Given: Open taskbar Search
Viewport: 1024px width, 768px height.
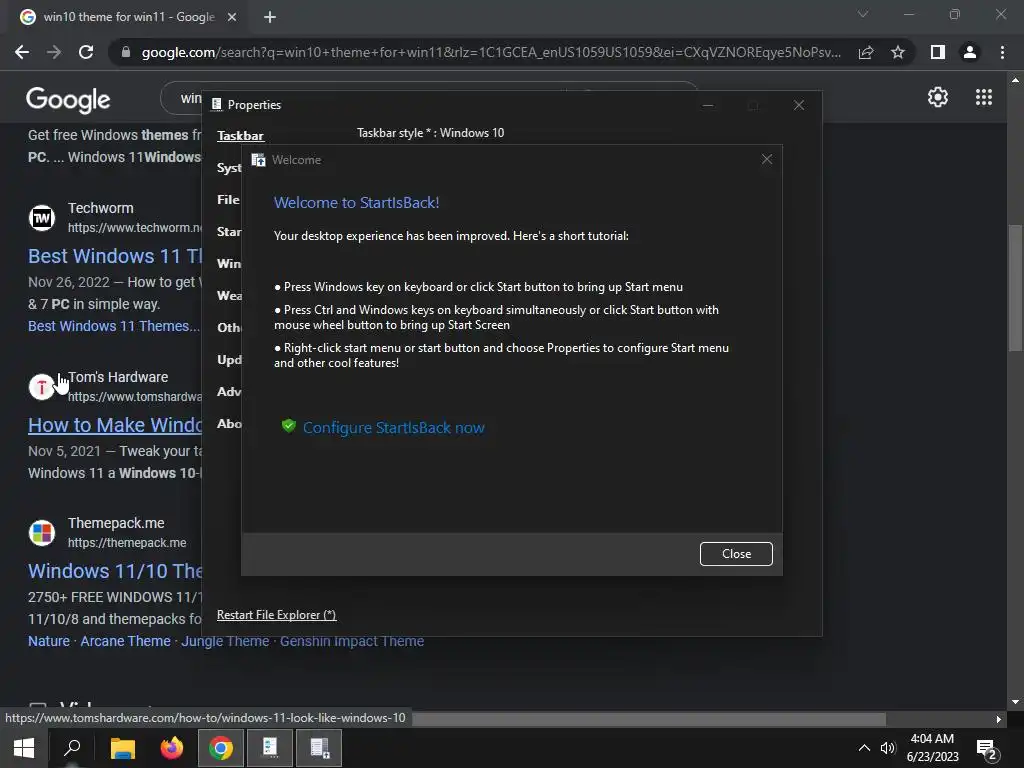Looking at the screenshot, I should point(72,748).
